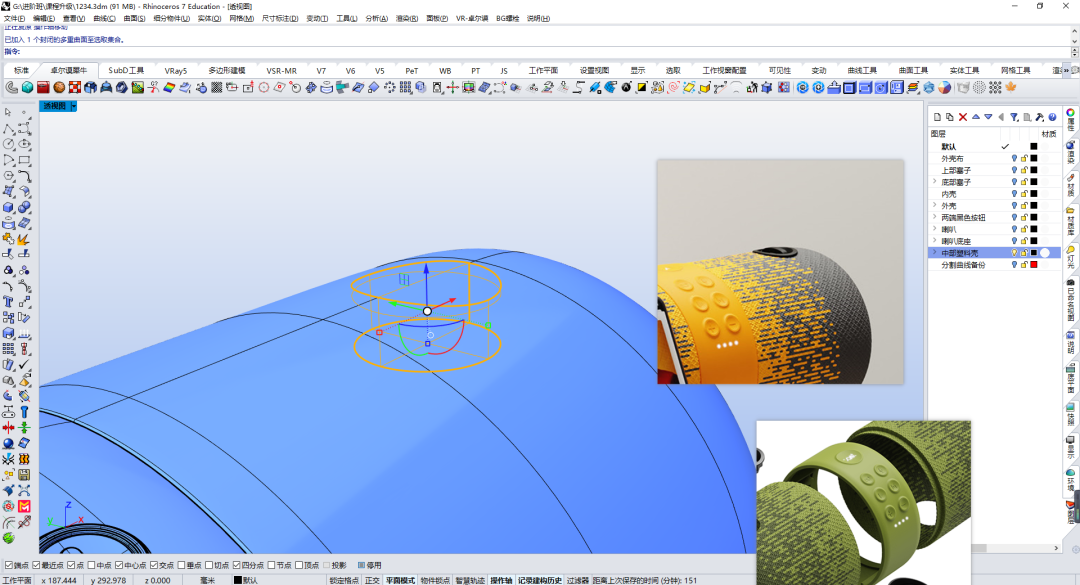Click the red box icon in top toolbar

tap(43, 88)
